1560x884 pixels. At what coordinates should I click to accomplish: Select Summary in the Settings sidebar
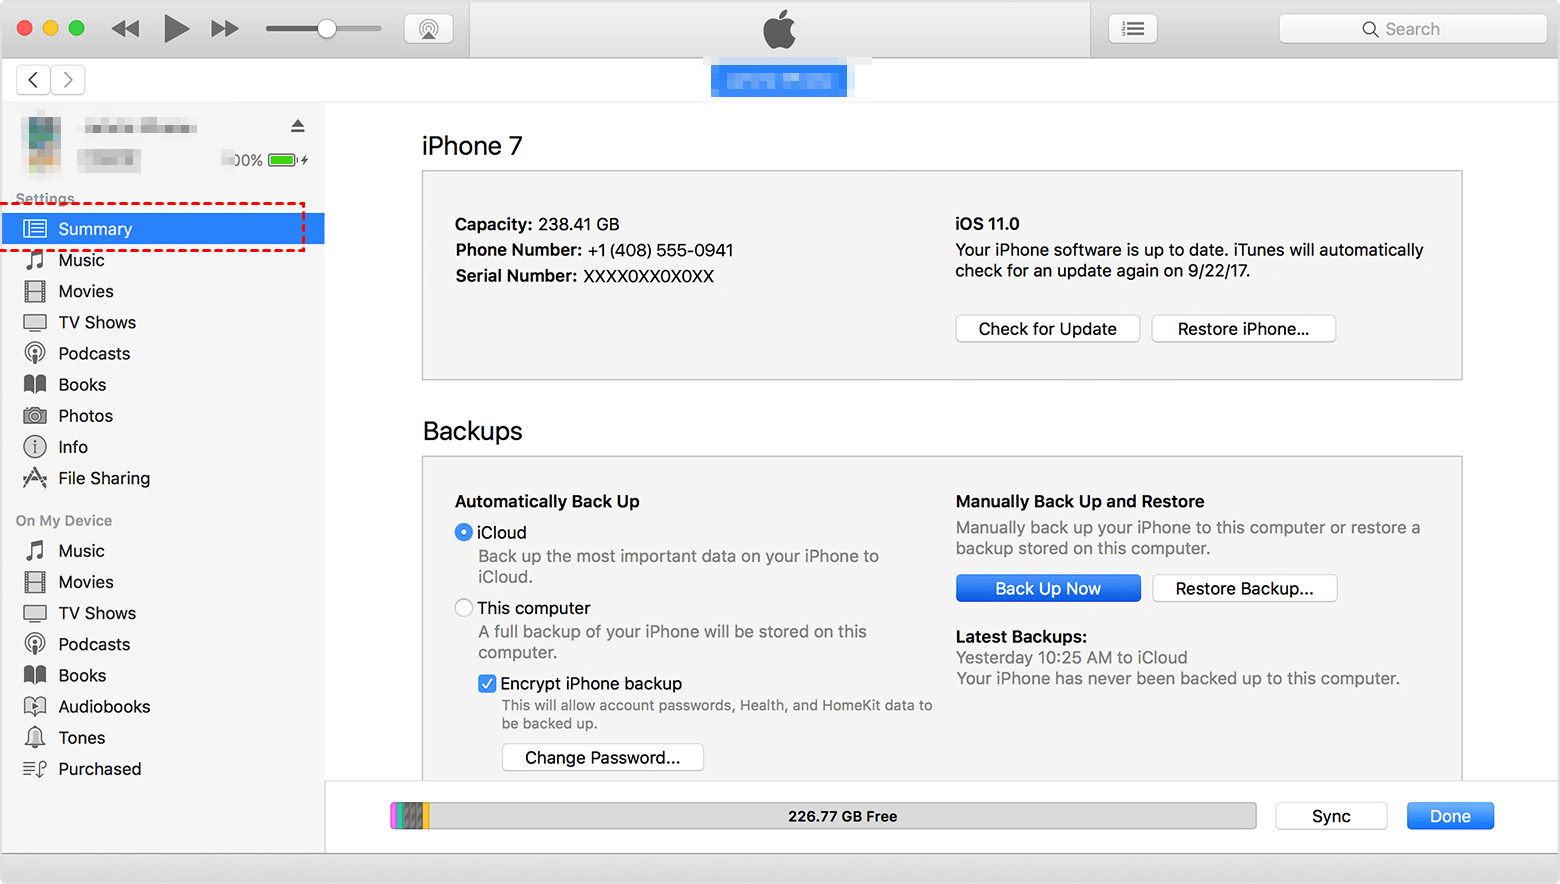[162, 229]
